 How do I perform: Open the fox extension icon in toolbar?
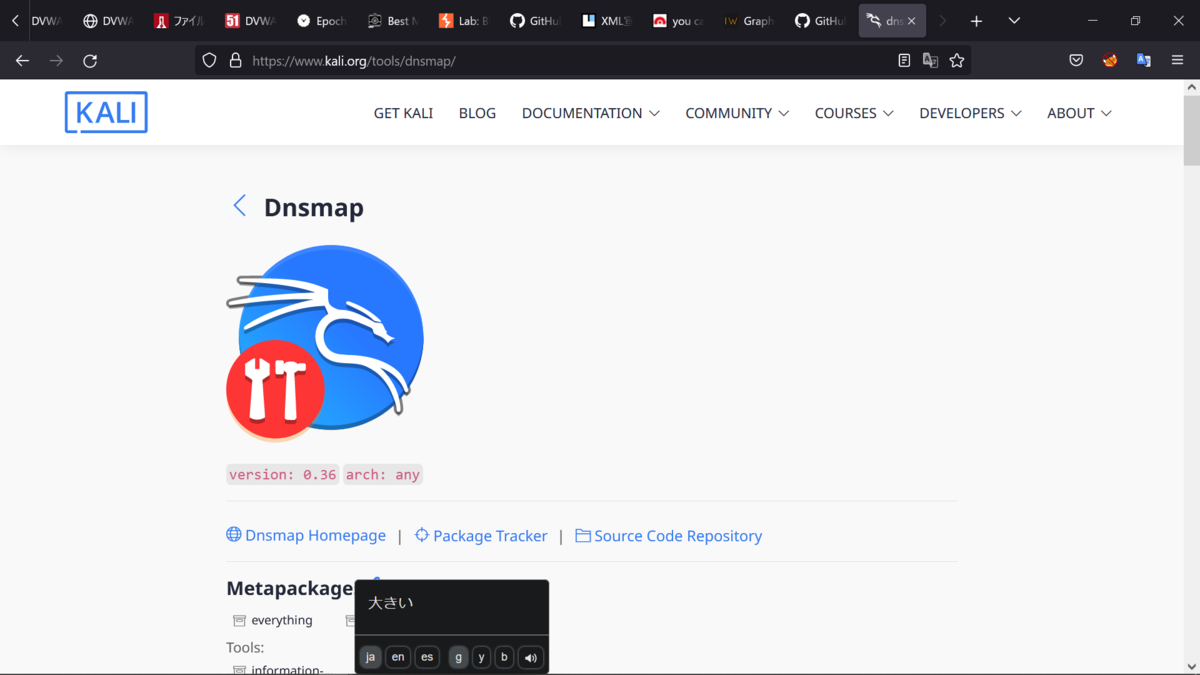coord(1110,61)
